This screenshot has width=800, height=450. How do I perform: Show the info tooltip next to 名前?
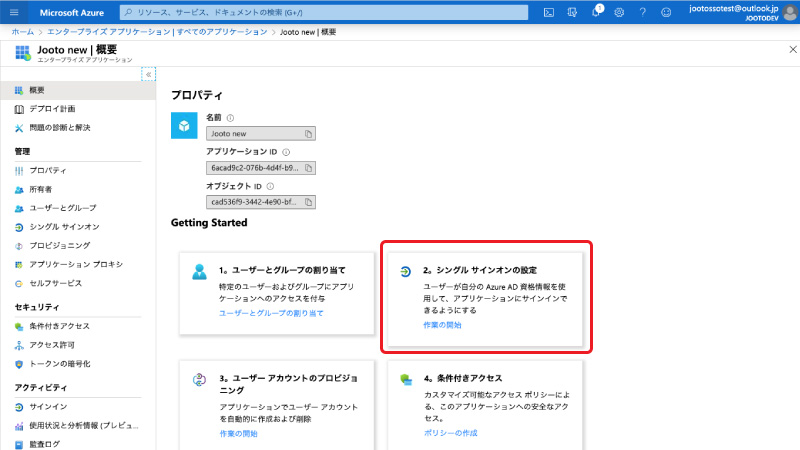click(x=230, y=118)
